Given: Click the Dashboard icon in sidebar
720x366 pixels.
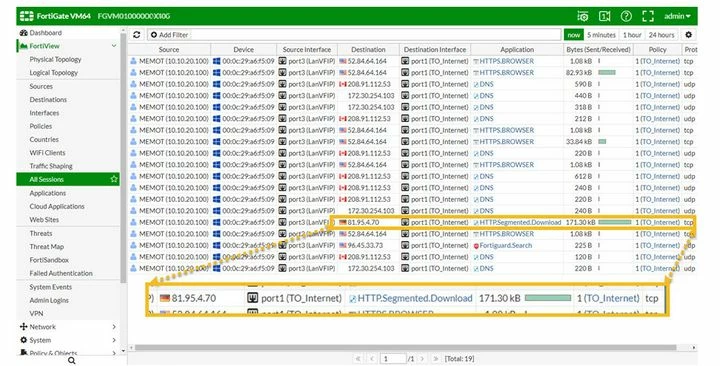Looking at the screenshot, I should coord(23,33).
